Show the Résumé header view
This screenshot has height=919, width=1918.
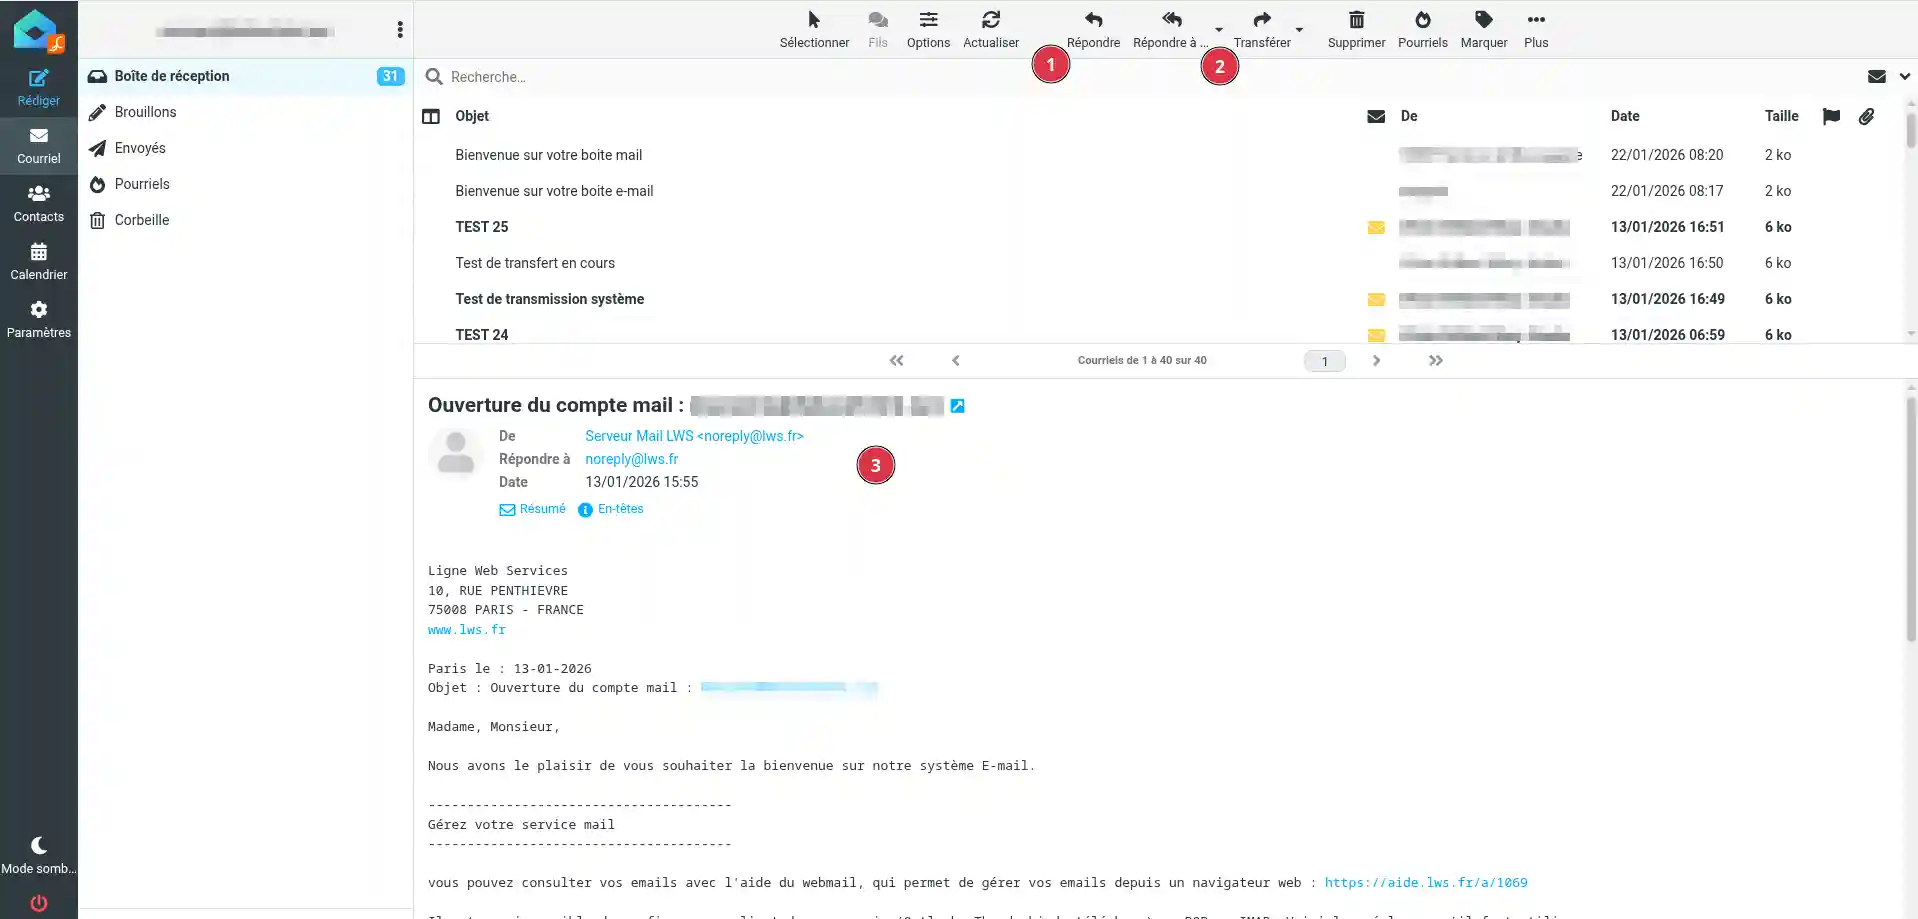click(x=532, y=509)
